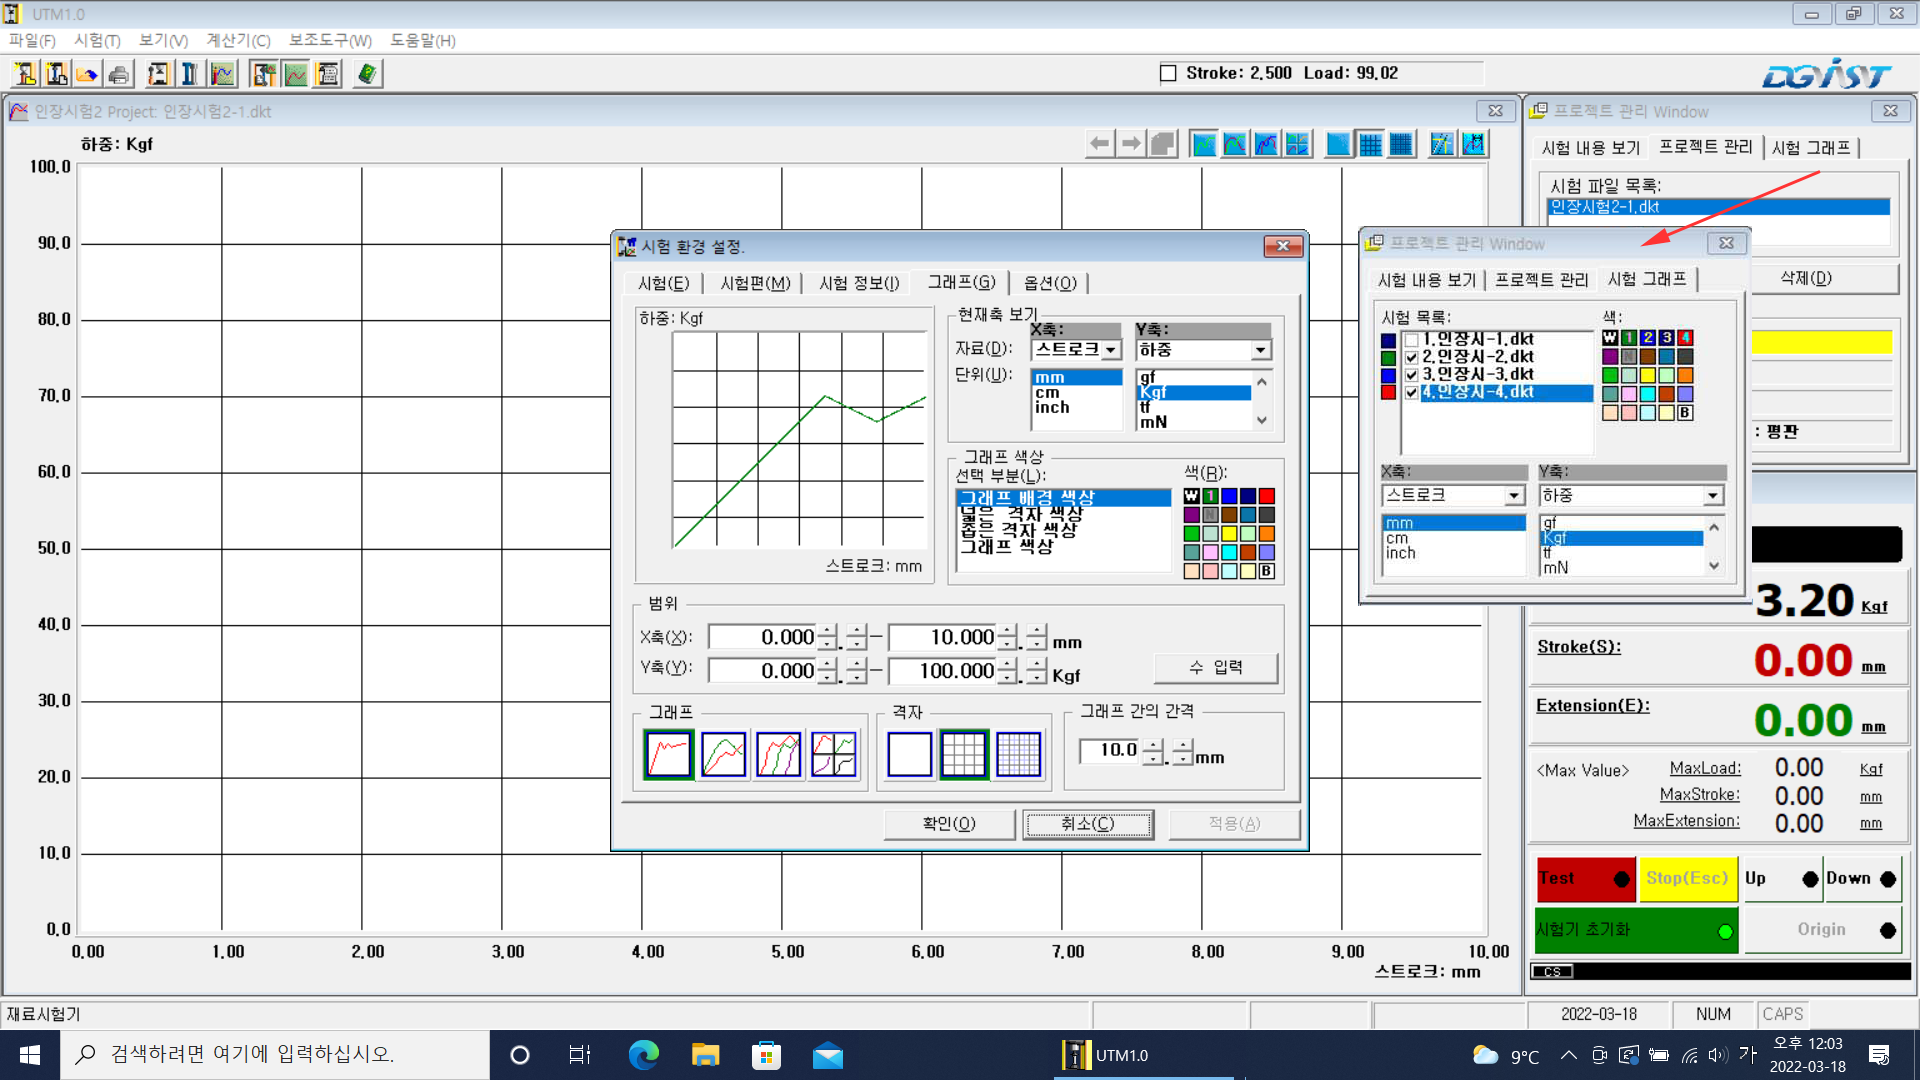Click the new test with folder toolbar icon
This screenshot has width=1920, height=1080.
(25, 73)
